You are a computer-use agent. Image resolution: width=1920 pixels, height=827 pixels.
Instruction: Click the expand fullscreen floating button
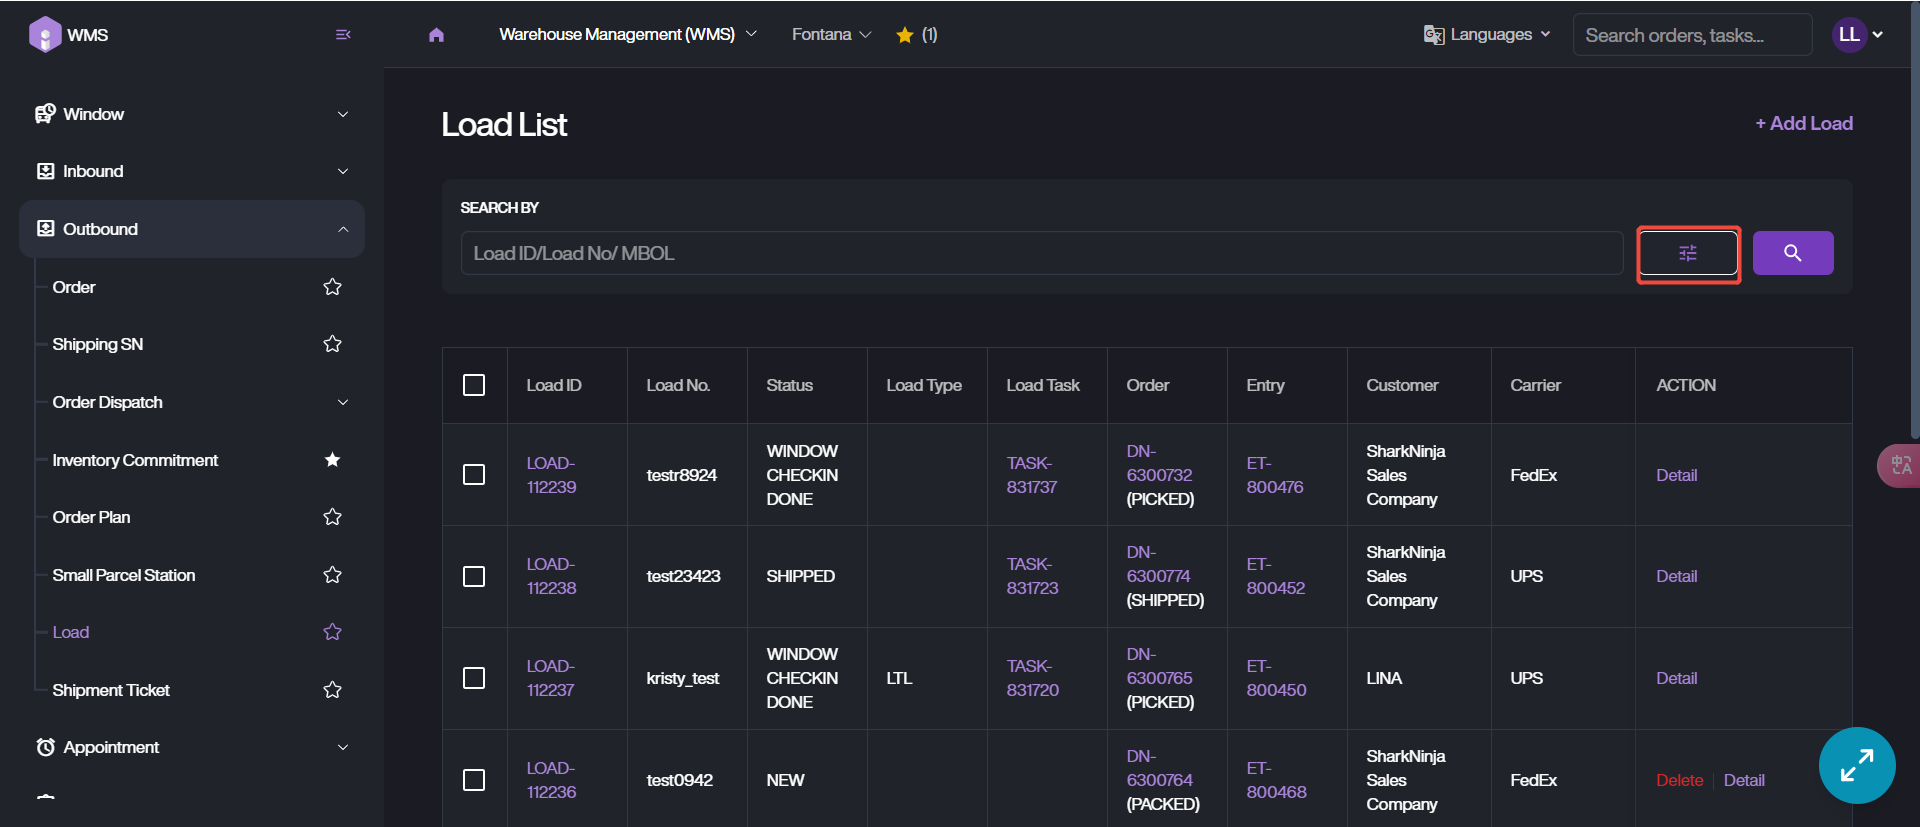[x=1856, y=765]
